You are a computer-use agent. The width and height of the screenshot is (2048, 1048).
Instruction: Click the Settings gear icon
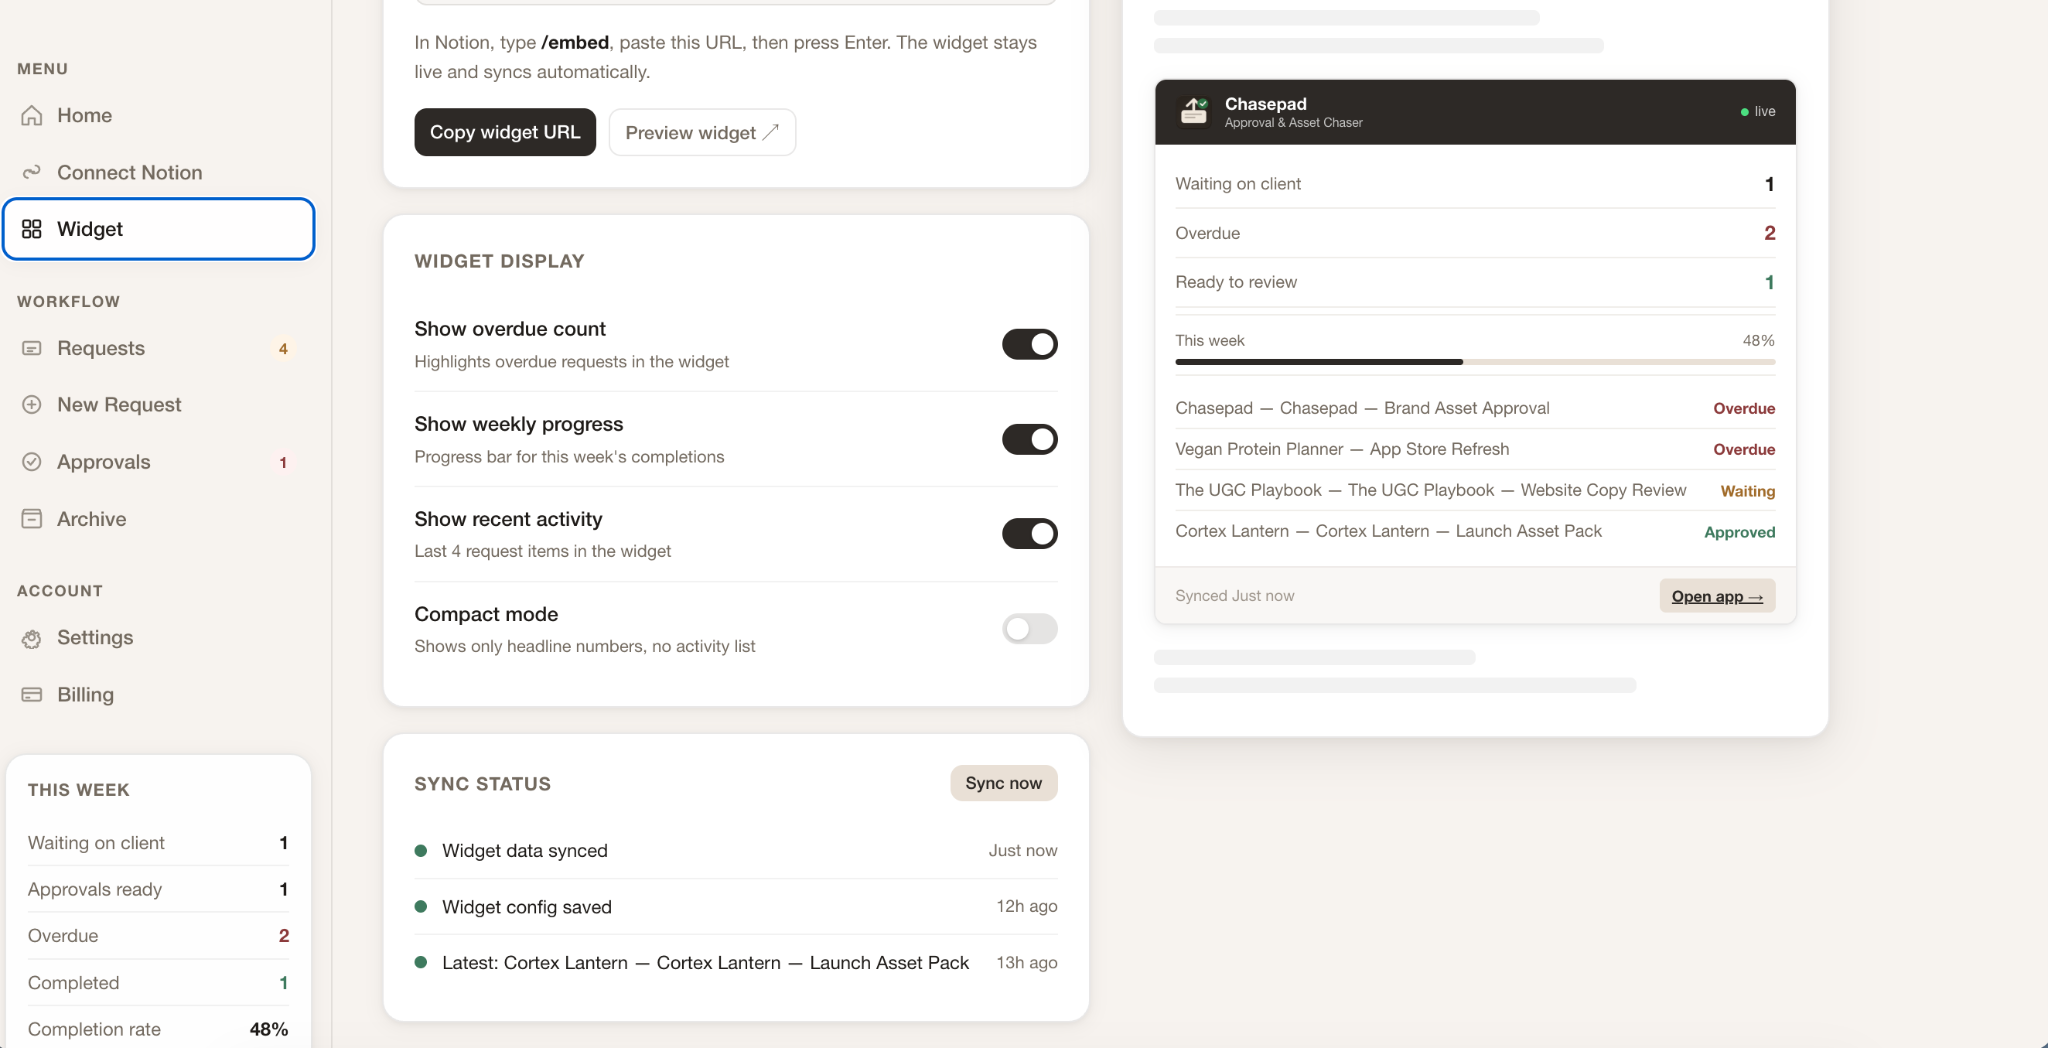(32, 638)
